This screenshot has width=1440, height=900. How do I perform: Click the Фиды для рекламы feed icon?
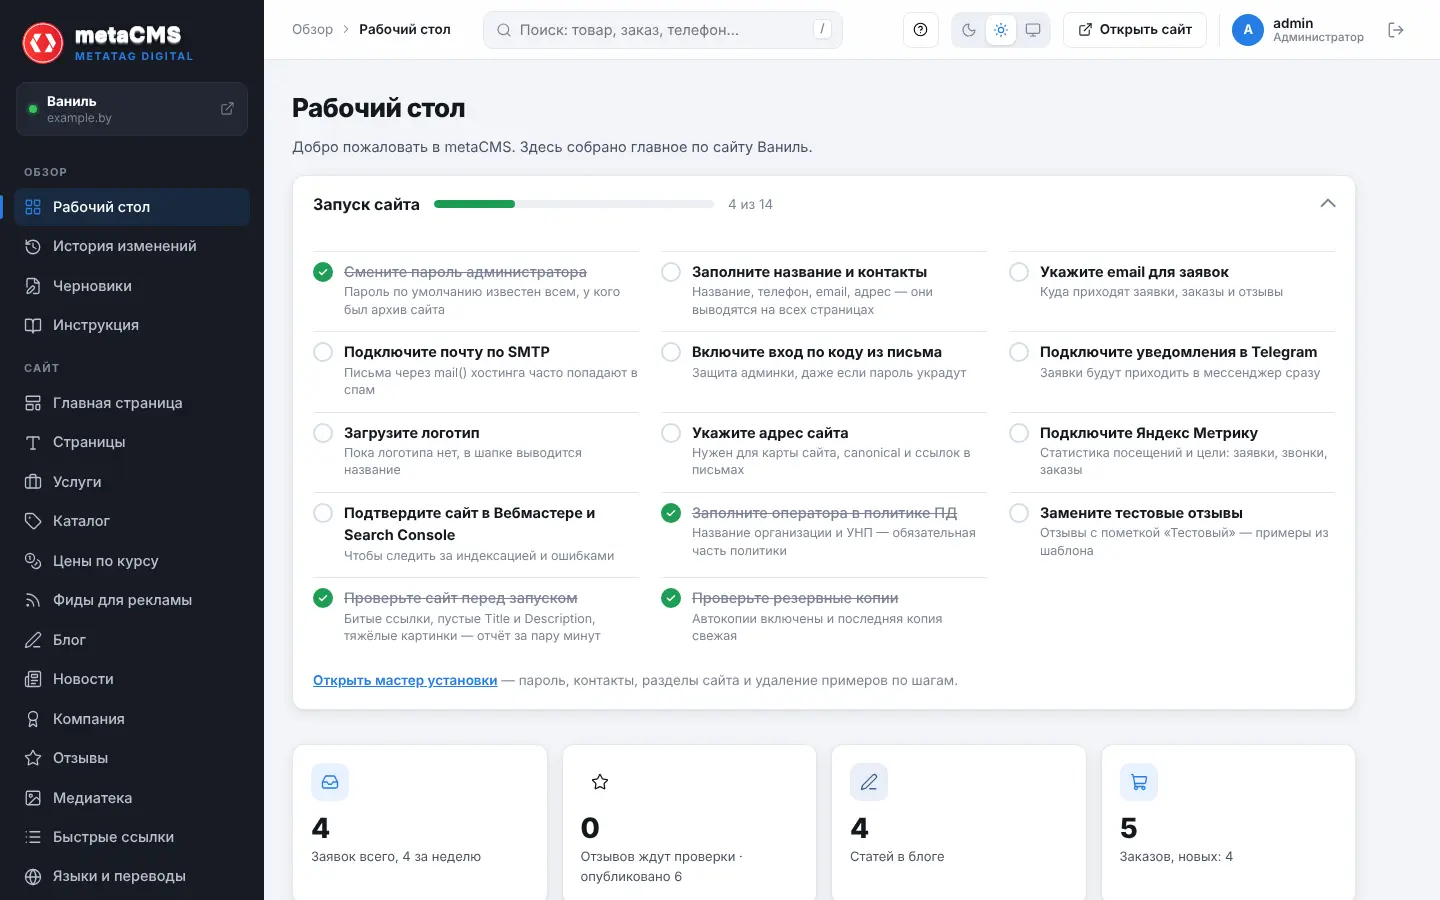click(33, 600)
